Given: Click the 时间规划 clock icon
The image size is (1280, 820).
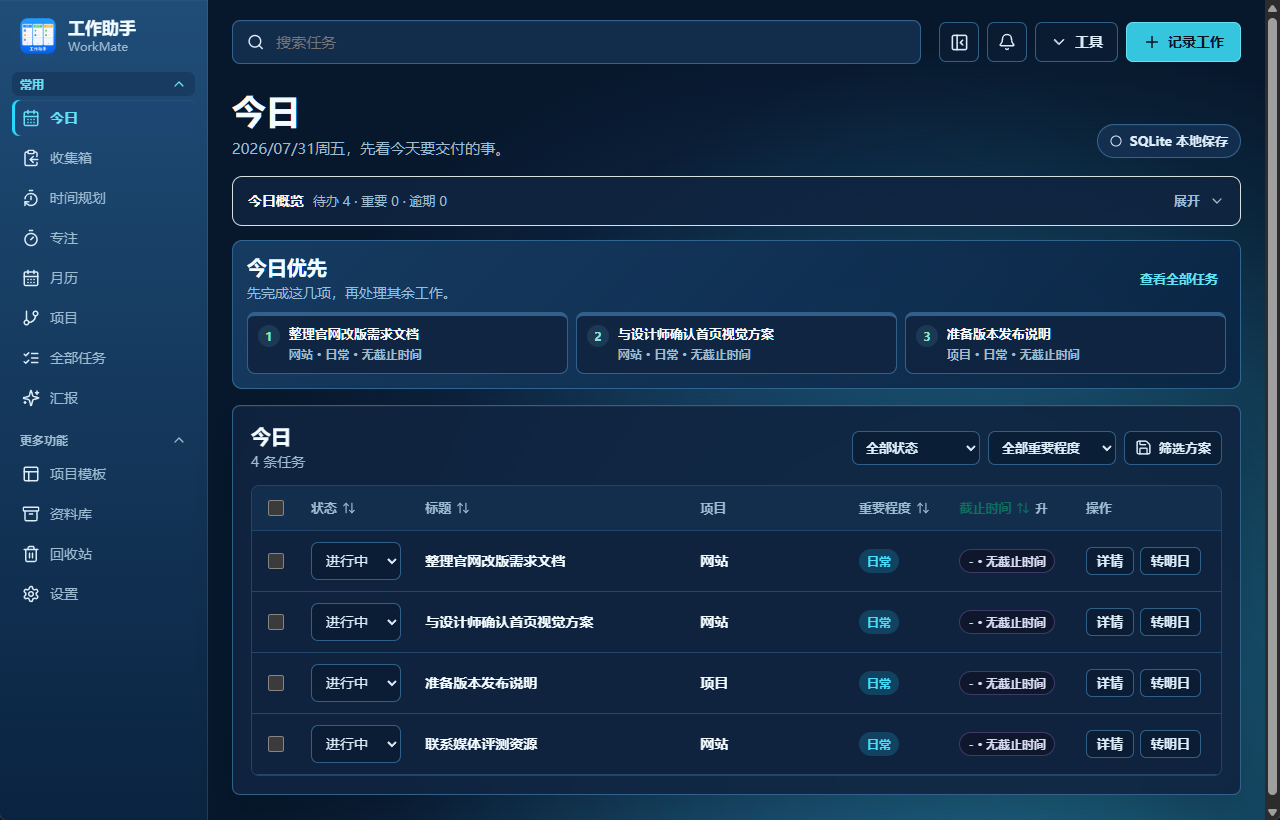Looking at the screenshot, I should [31, 198].
